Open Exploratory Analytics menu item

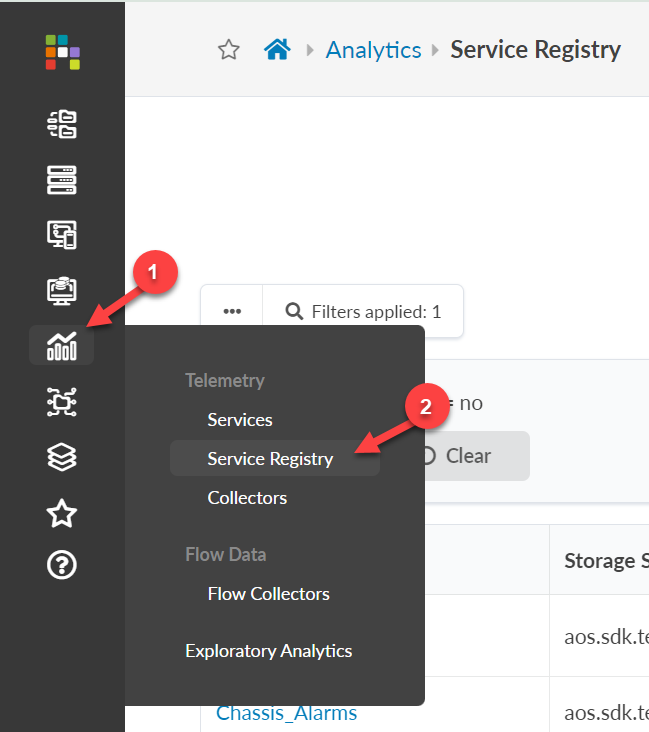(x=269, y=651)
